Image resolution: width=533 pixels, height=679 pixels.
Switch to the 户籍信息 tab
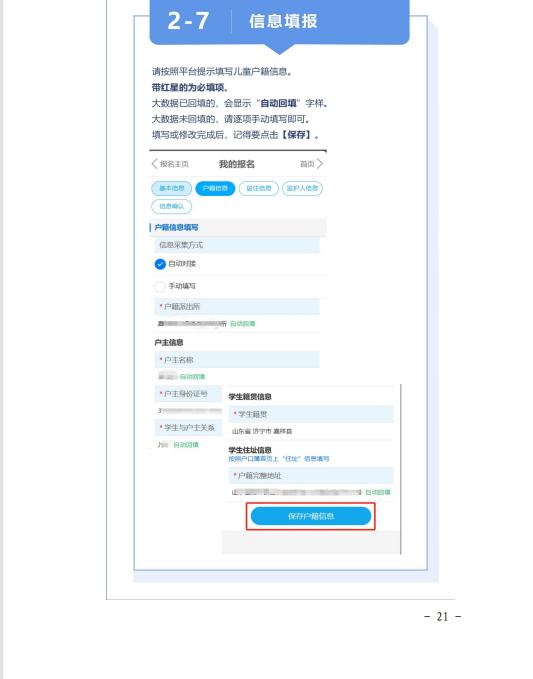215,188
